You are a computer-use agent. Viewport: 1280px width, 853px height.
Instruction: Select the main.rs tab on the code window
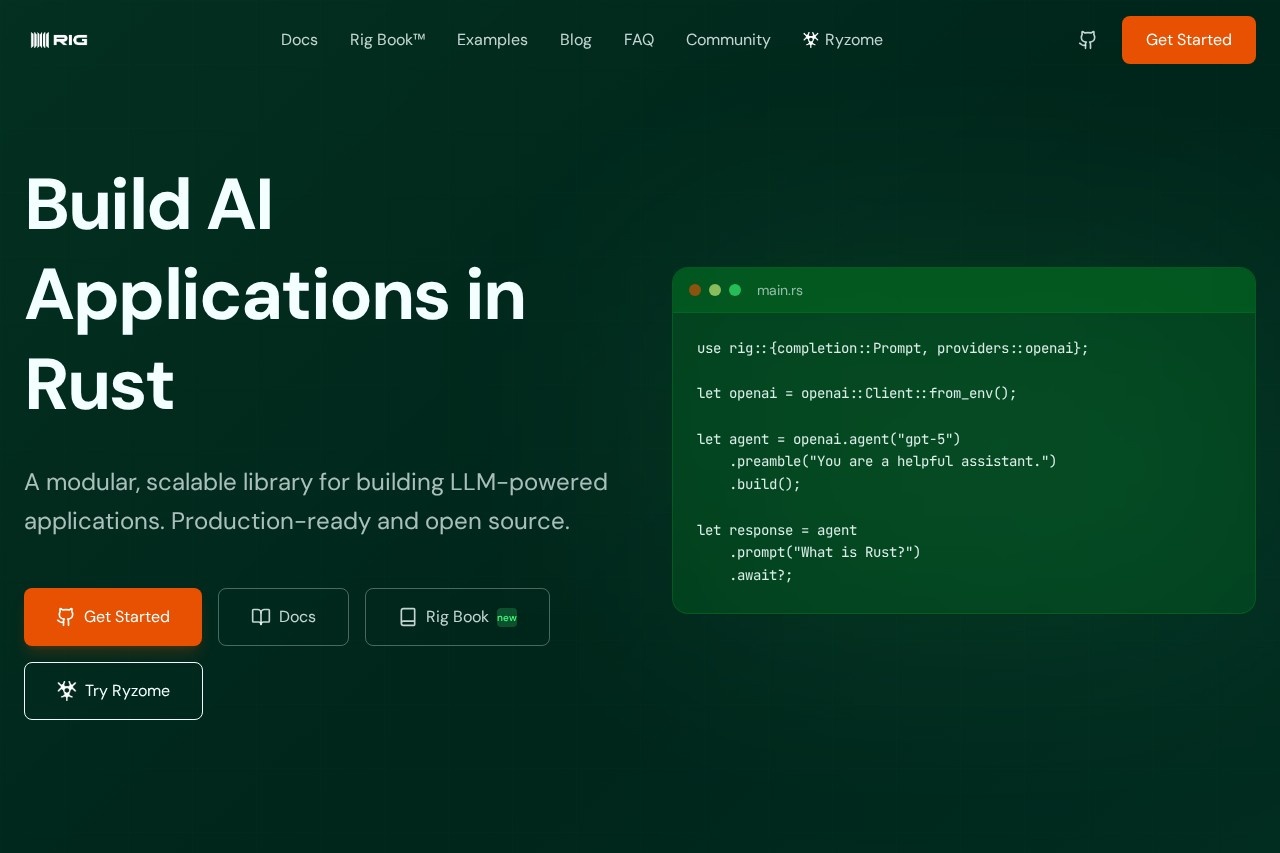[x=780, y=290]
